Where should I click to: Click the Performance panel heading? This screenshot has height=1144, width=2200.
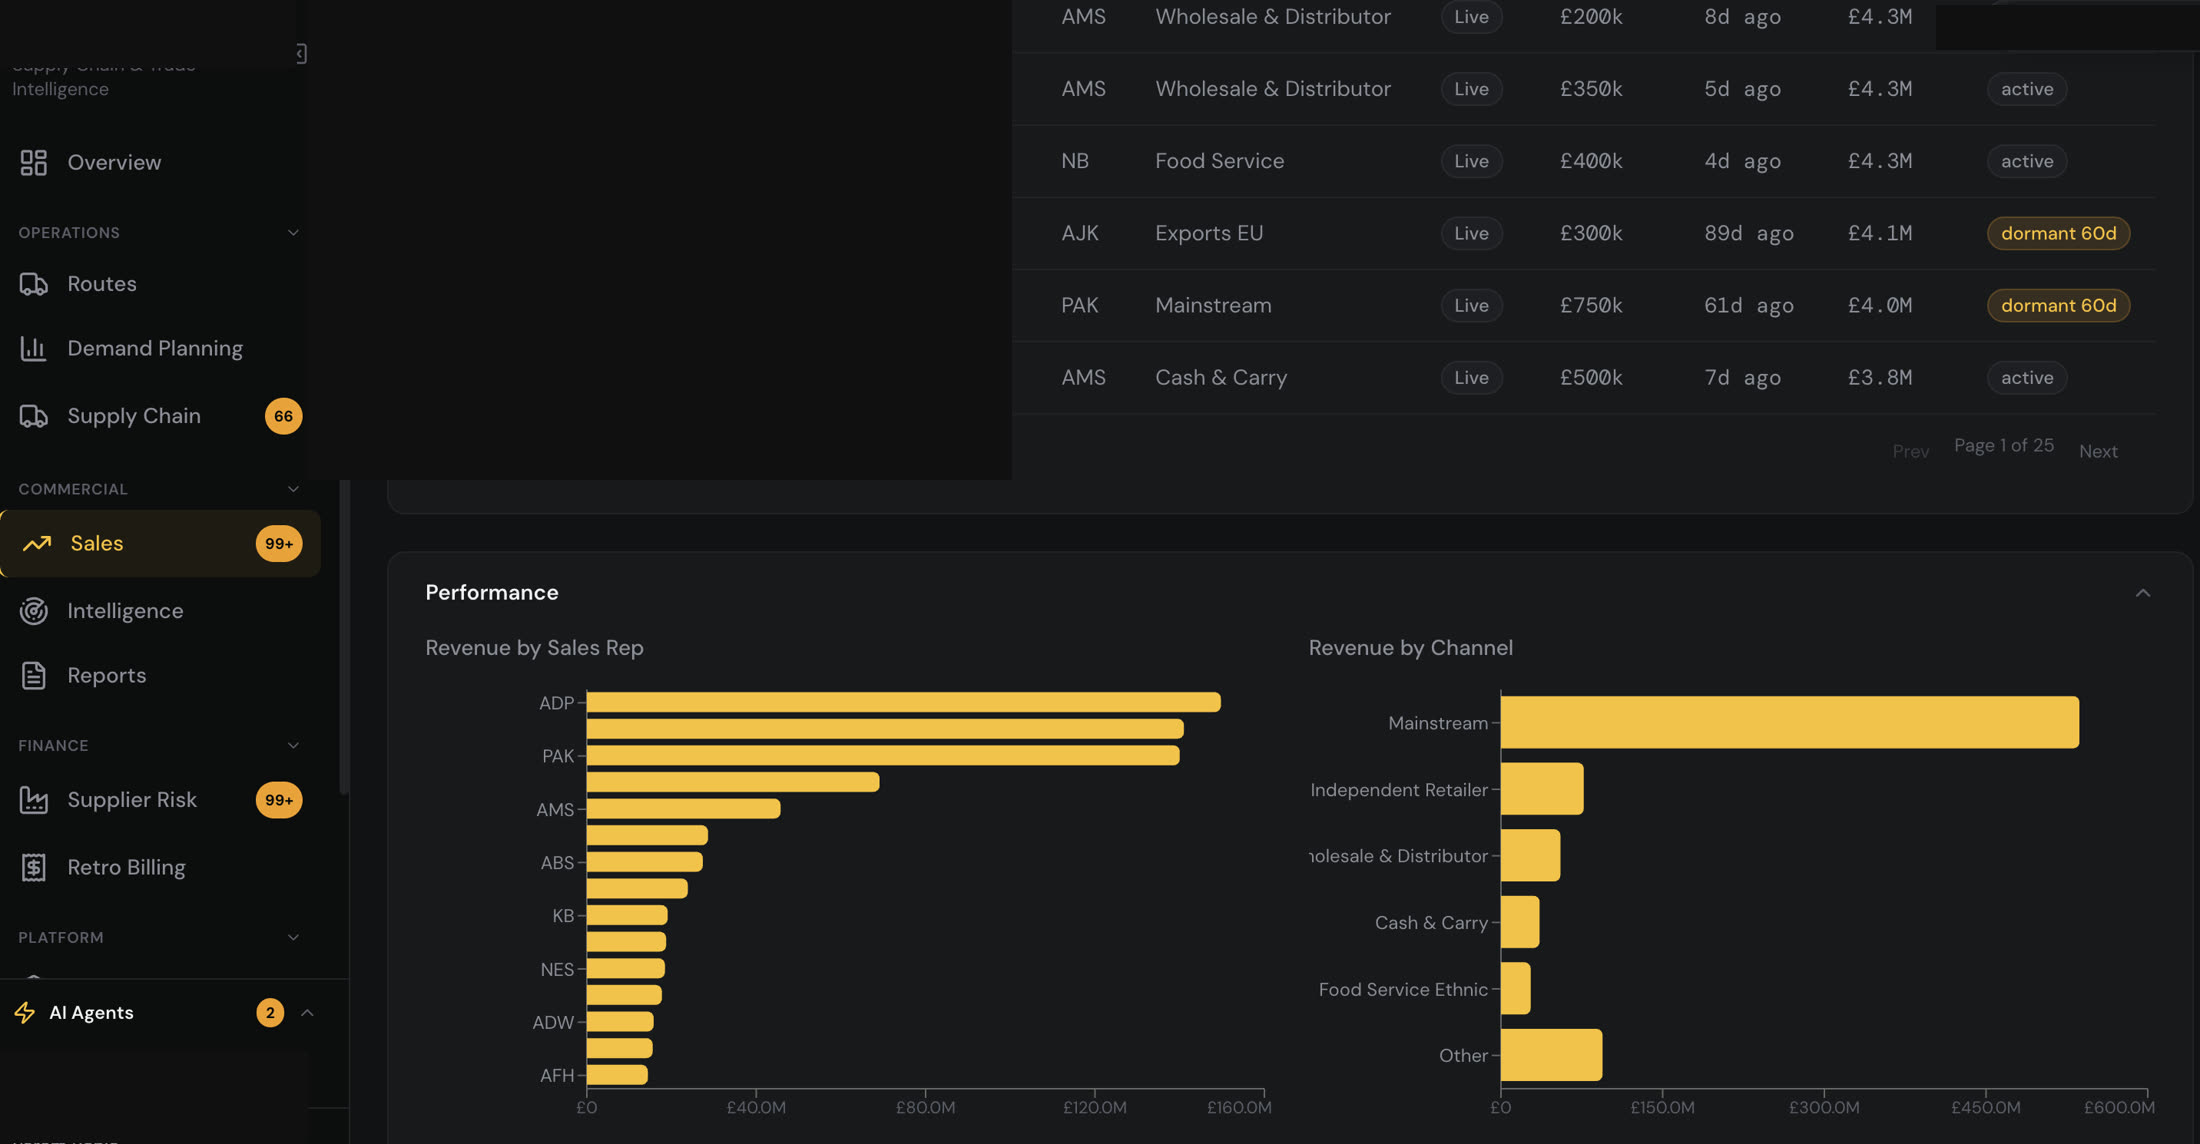point(492,593)
